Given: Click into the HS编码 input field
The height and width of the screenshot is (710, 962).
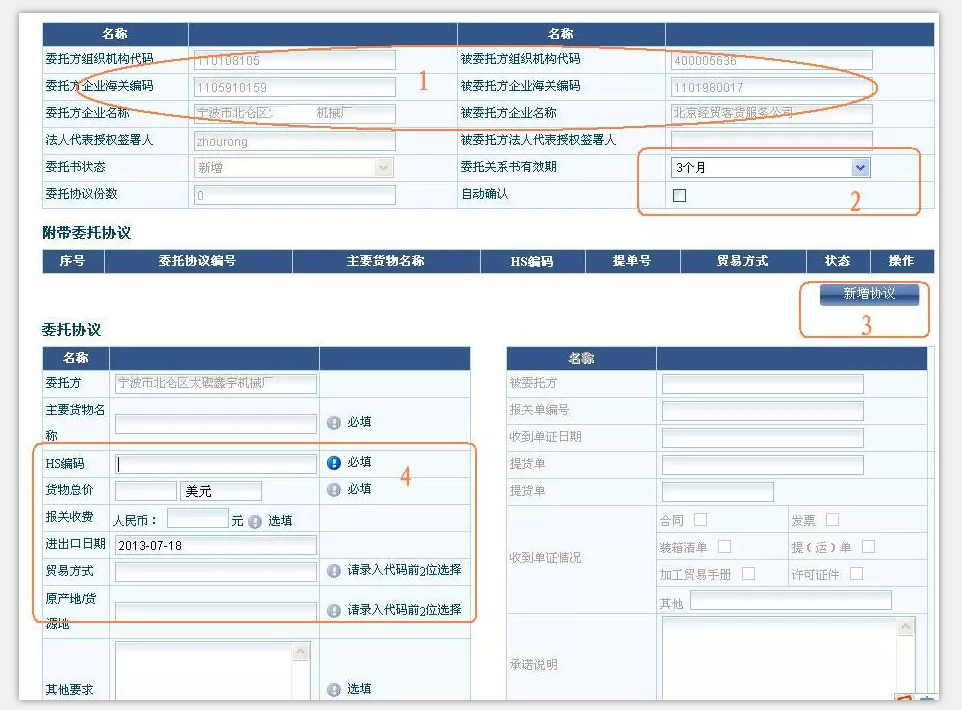Looking at the screenshot, I should click(216, 464).
